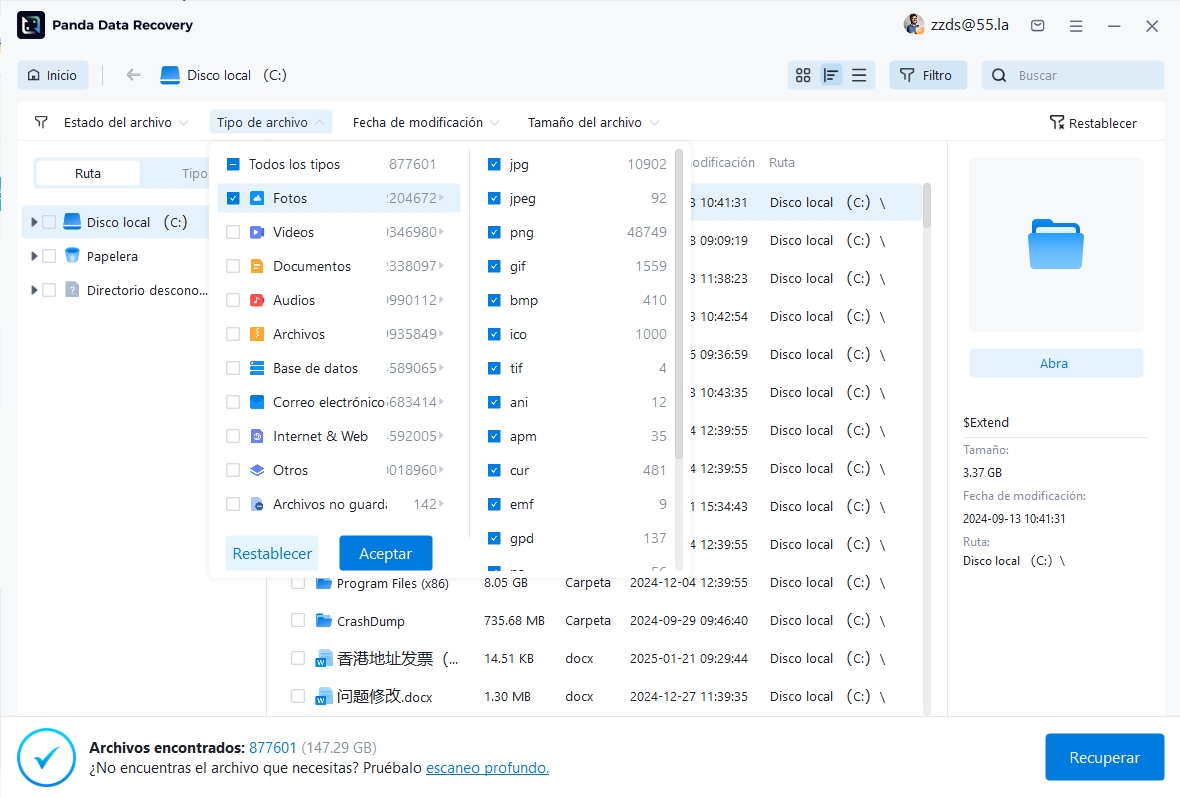This screenshot has width=1180, height=798.
Task: Expand the Directorio desconocido tree node
Action: coord(34,290)
